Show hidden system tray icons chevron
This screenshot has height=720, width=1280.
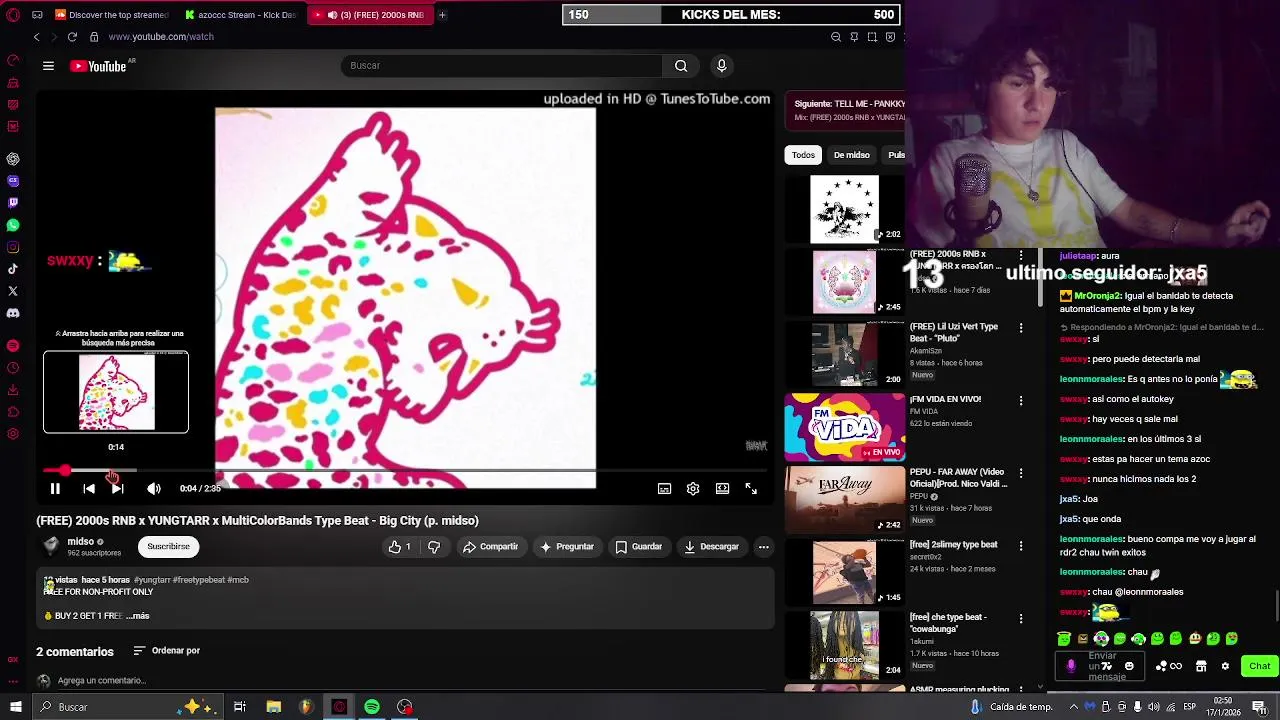1074,707
